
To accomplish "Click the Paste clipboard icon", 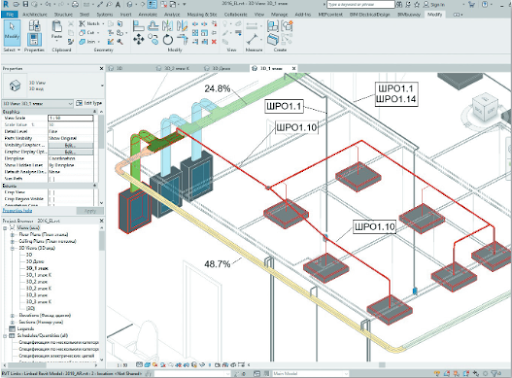I will [57, 27].
